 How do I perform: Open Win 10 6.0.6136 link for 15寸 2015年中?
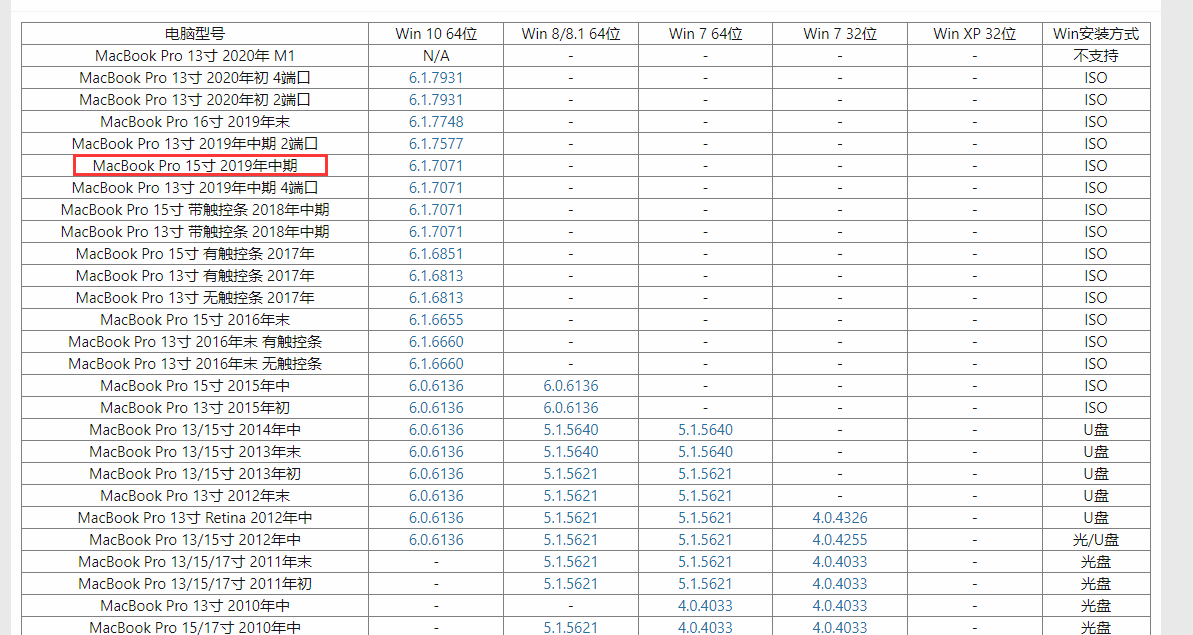[x=436, y=386]
